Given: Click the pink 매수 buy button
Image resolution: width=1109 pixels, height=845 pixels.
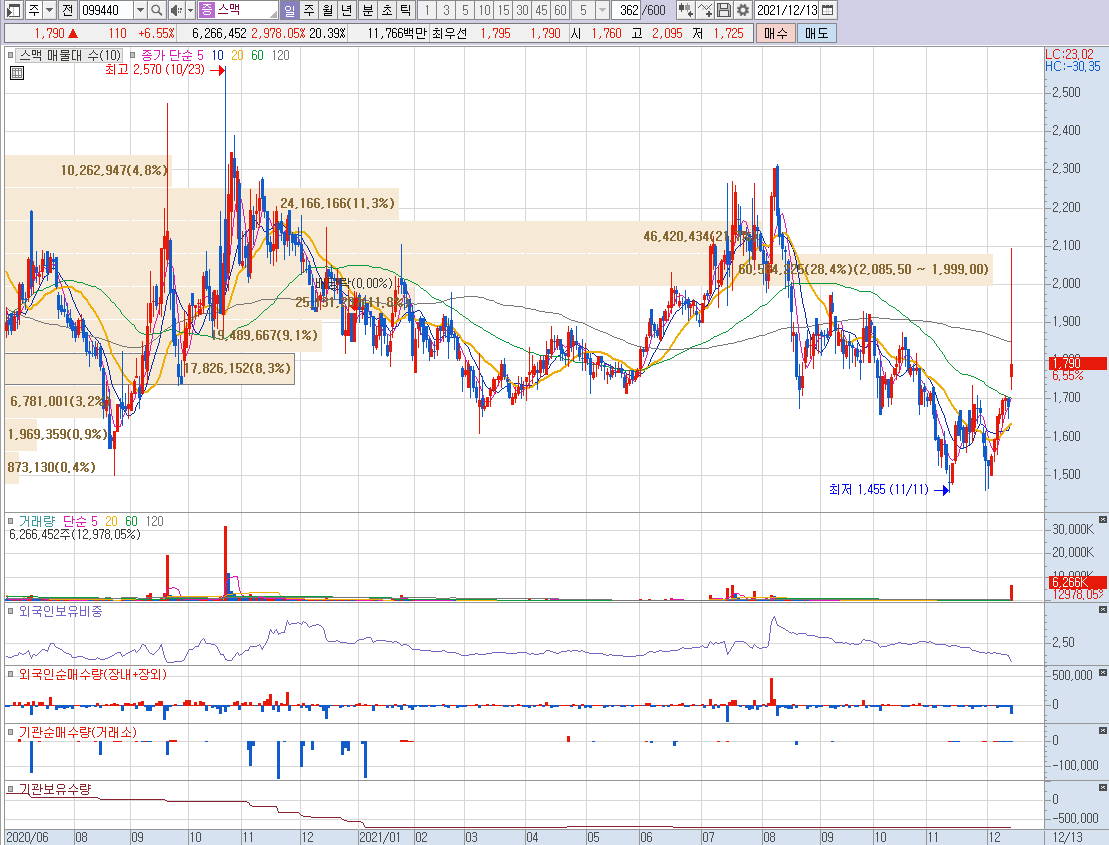Looking at the screenshot, I should (x=776, y=33).
